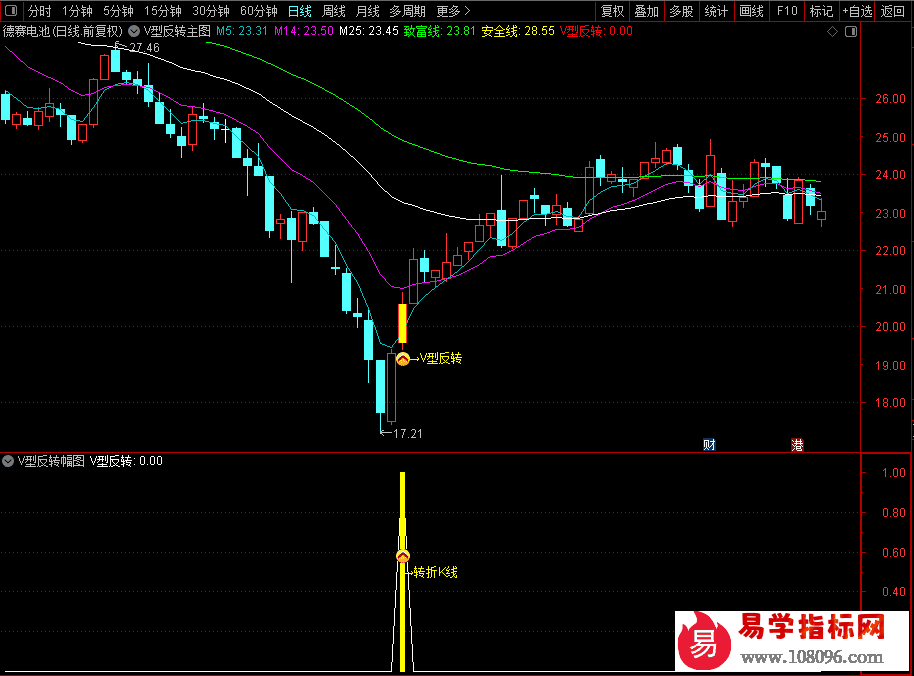Click the red 港 event marker
Viewport: 914px width, 676px height.
[797, 444]
